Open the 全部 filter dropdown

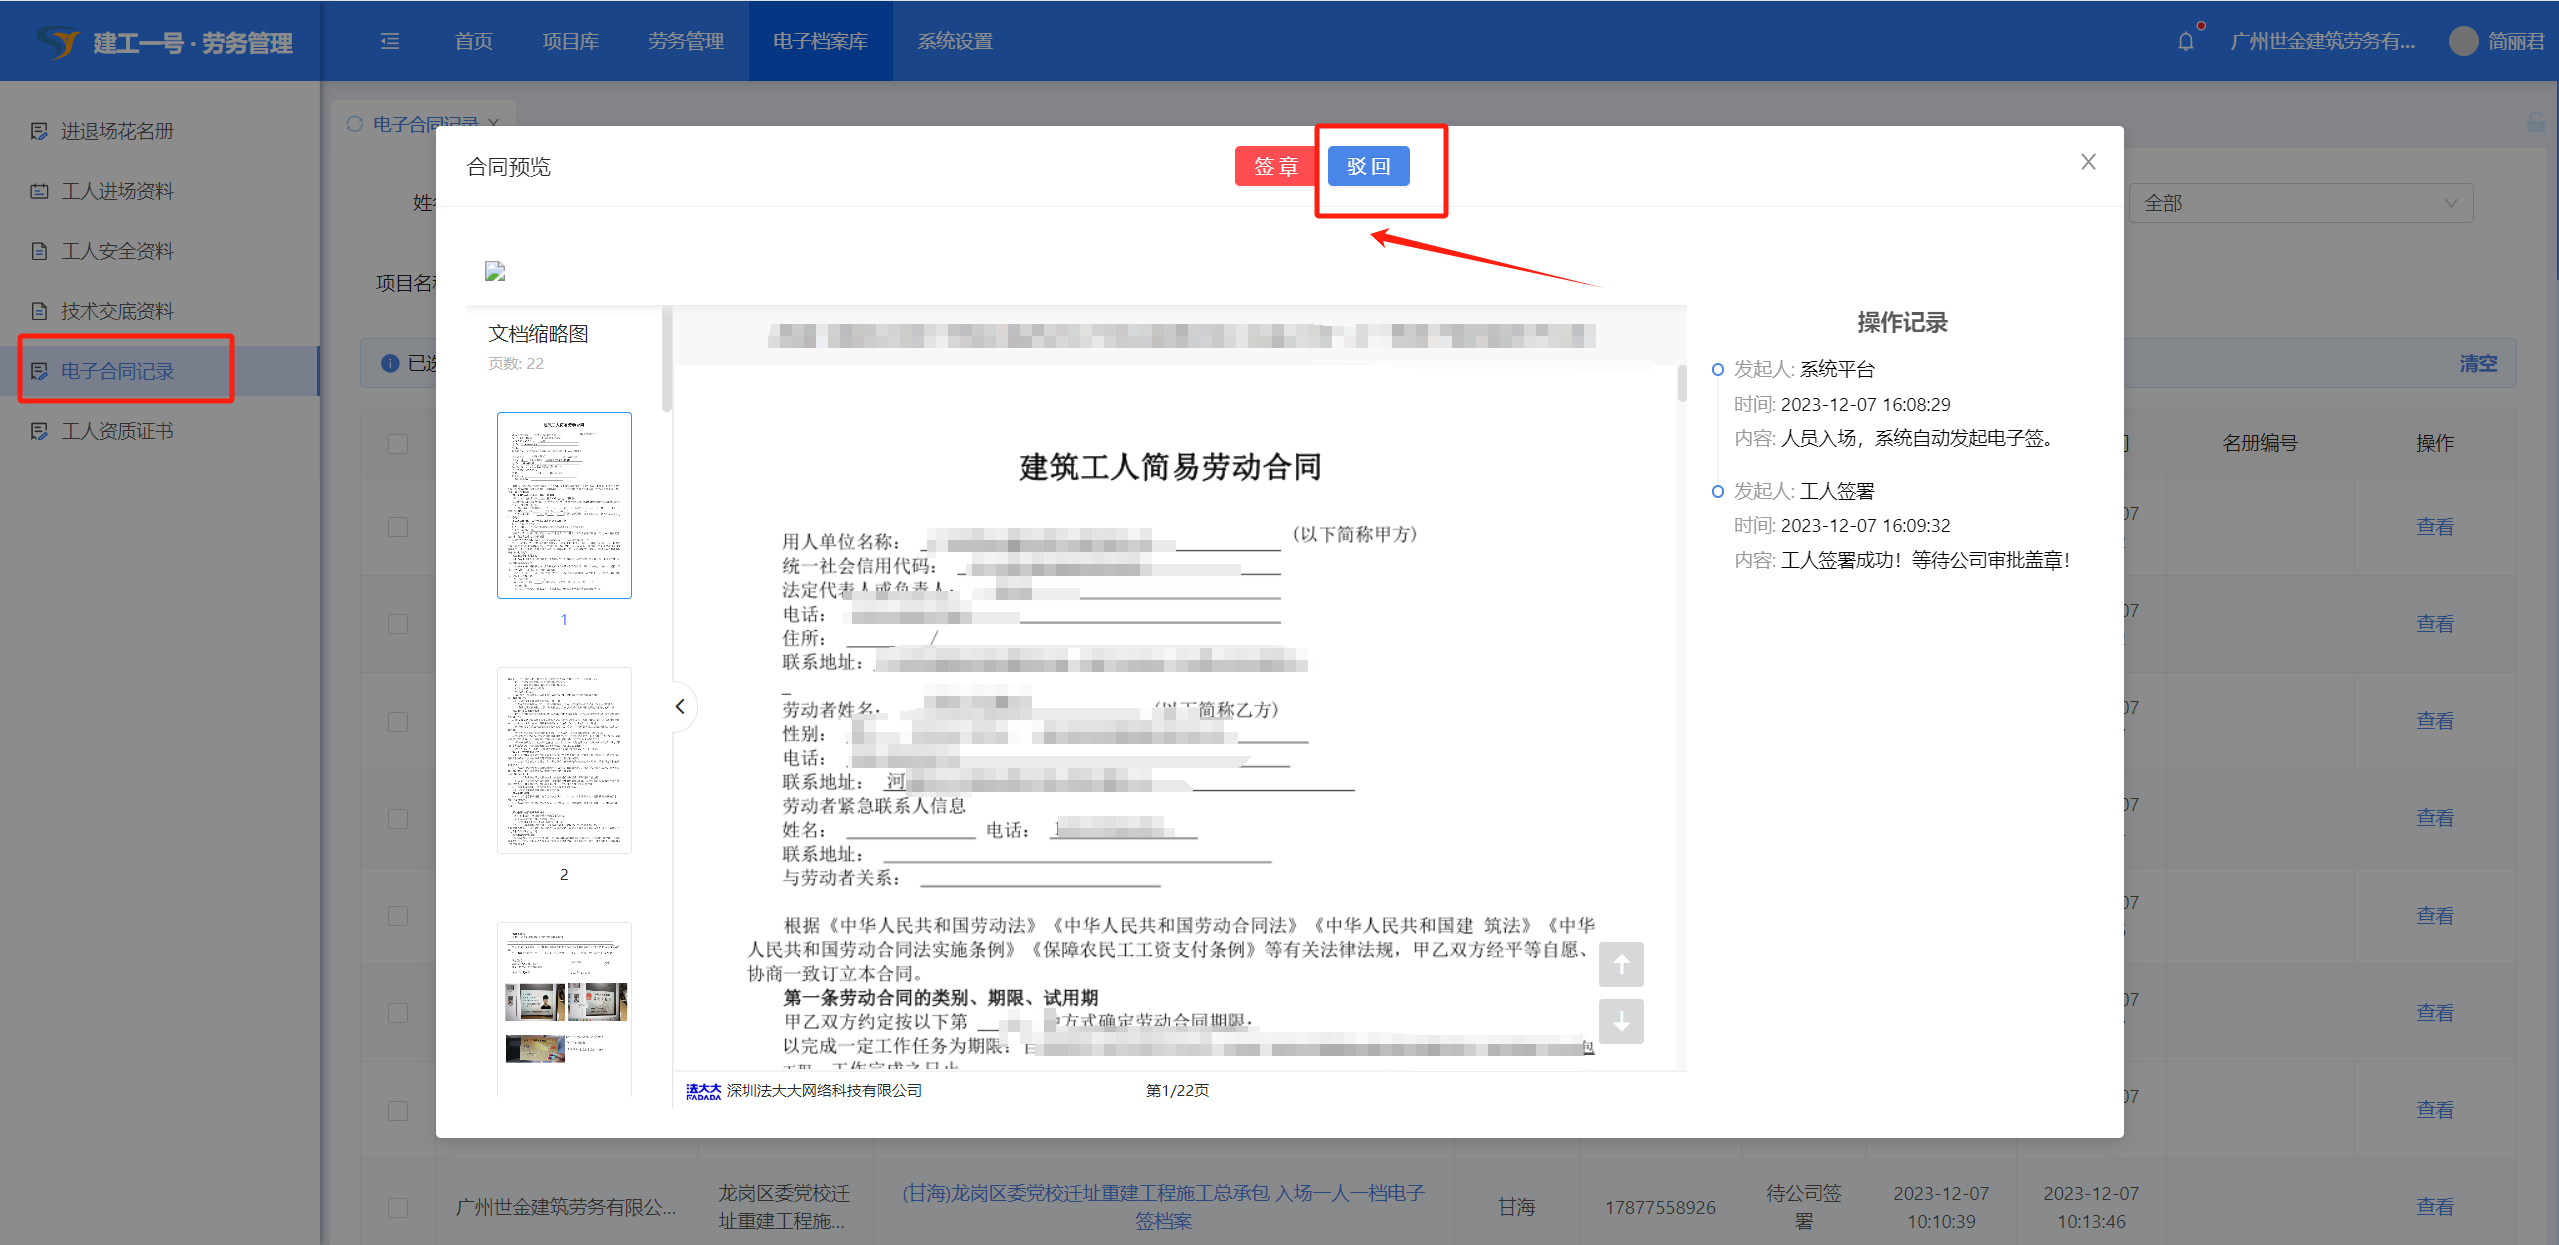click(2300, 202)
